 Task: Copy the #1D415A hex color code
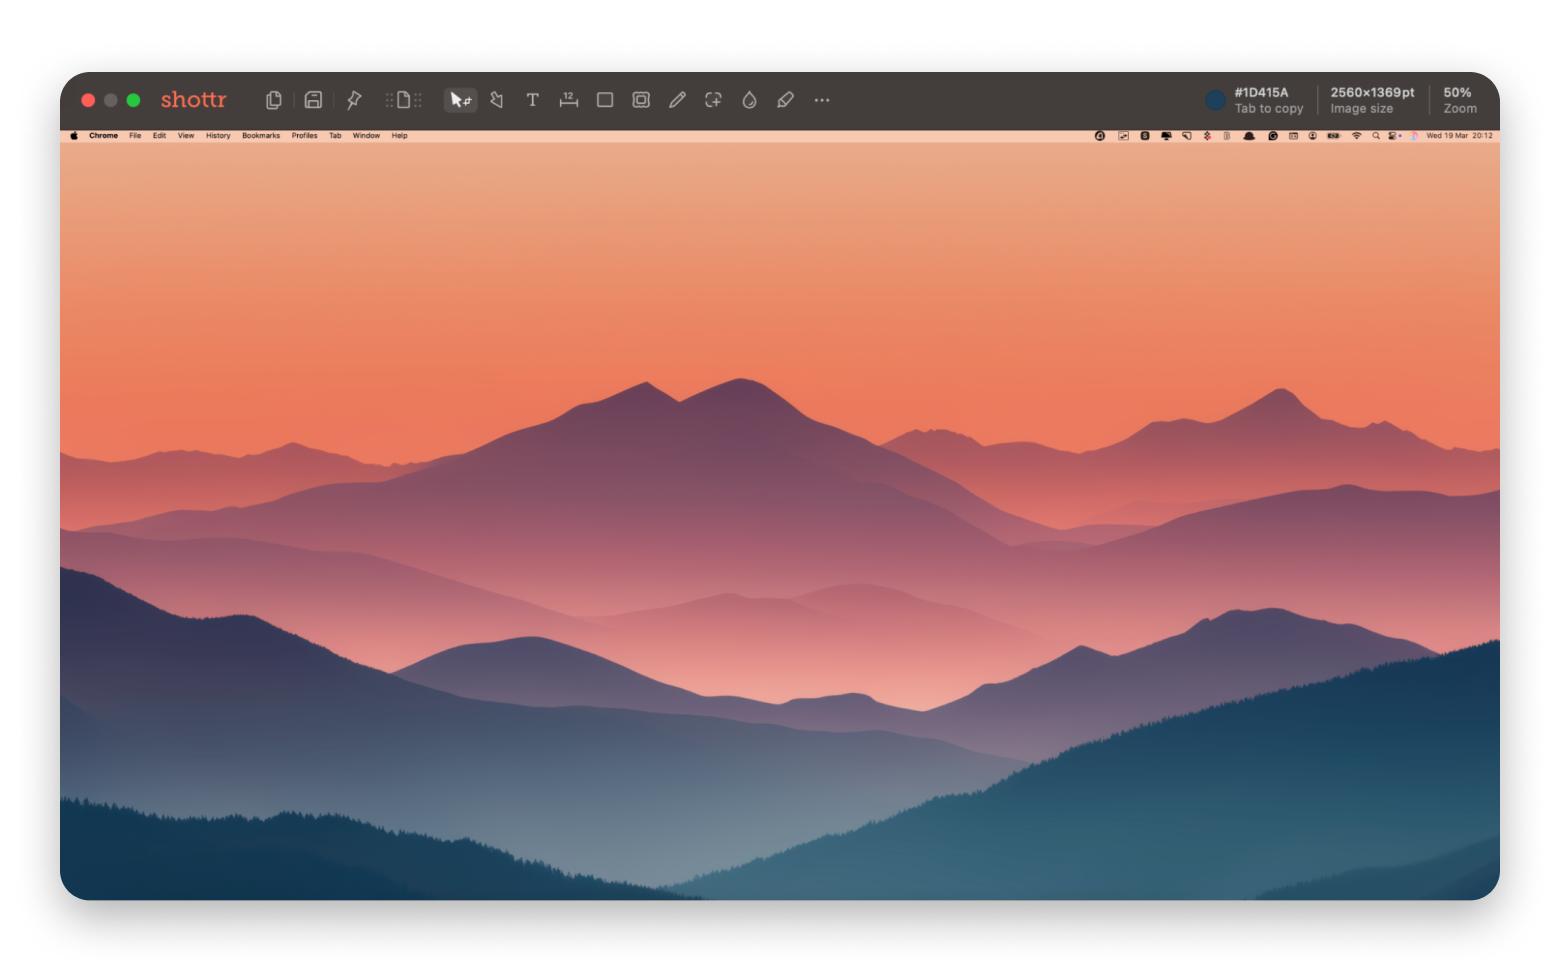(1262, 93)
